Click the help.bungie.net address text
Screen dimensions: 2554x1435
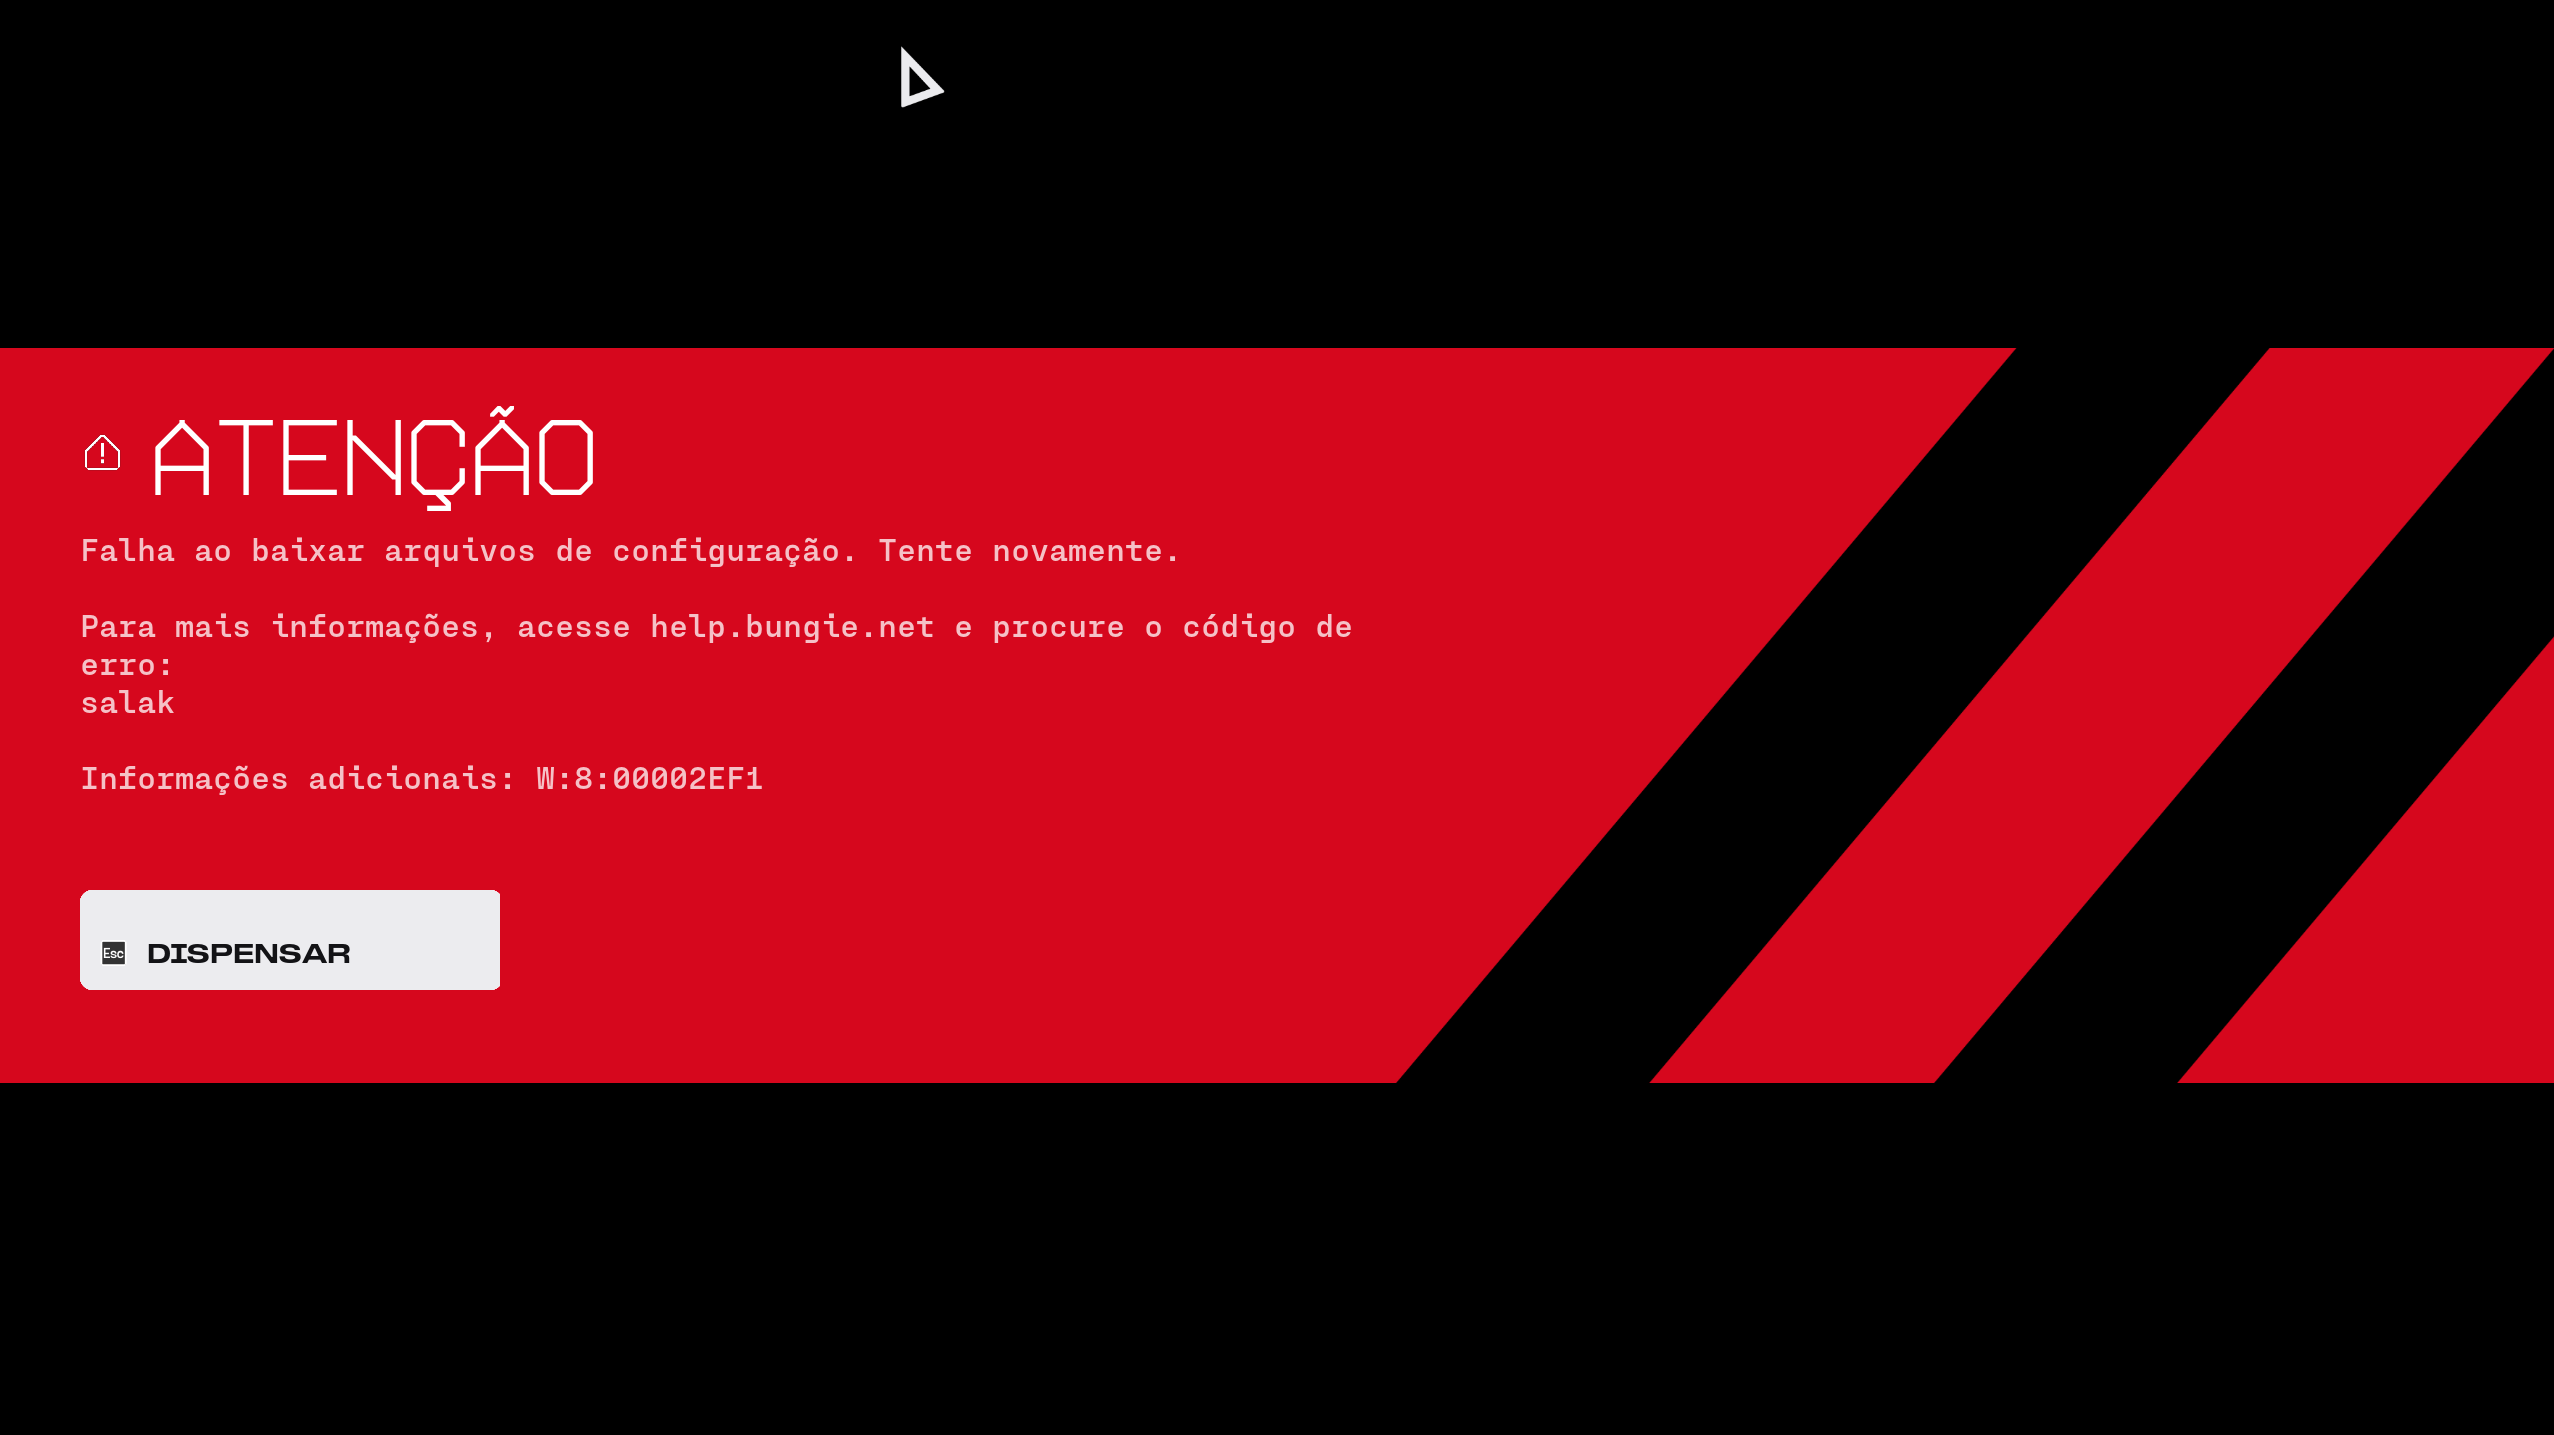pyautogui.click(x=792, y=627)
